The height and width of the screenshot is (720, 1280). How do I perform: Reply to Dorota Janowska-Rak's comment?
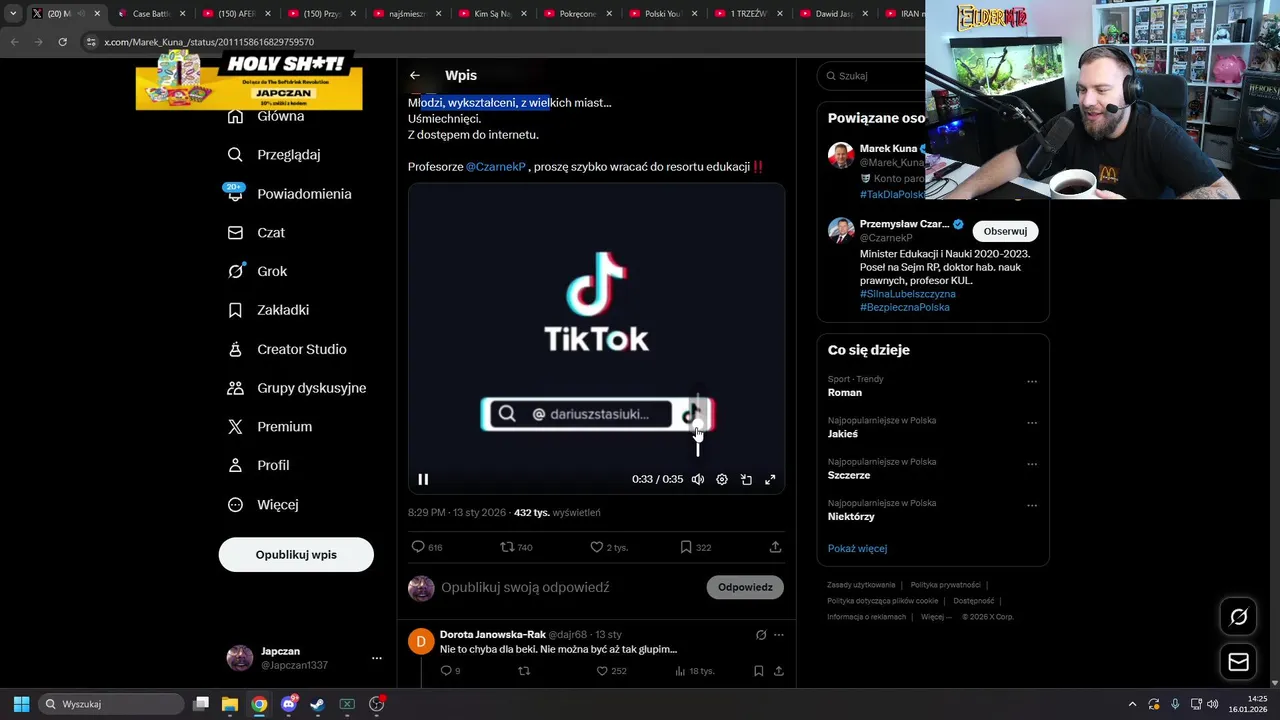click(446, 671)
